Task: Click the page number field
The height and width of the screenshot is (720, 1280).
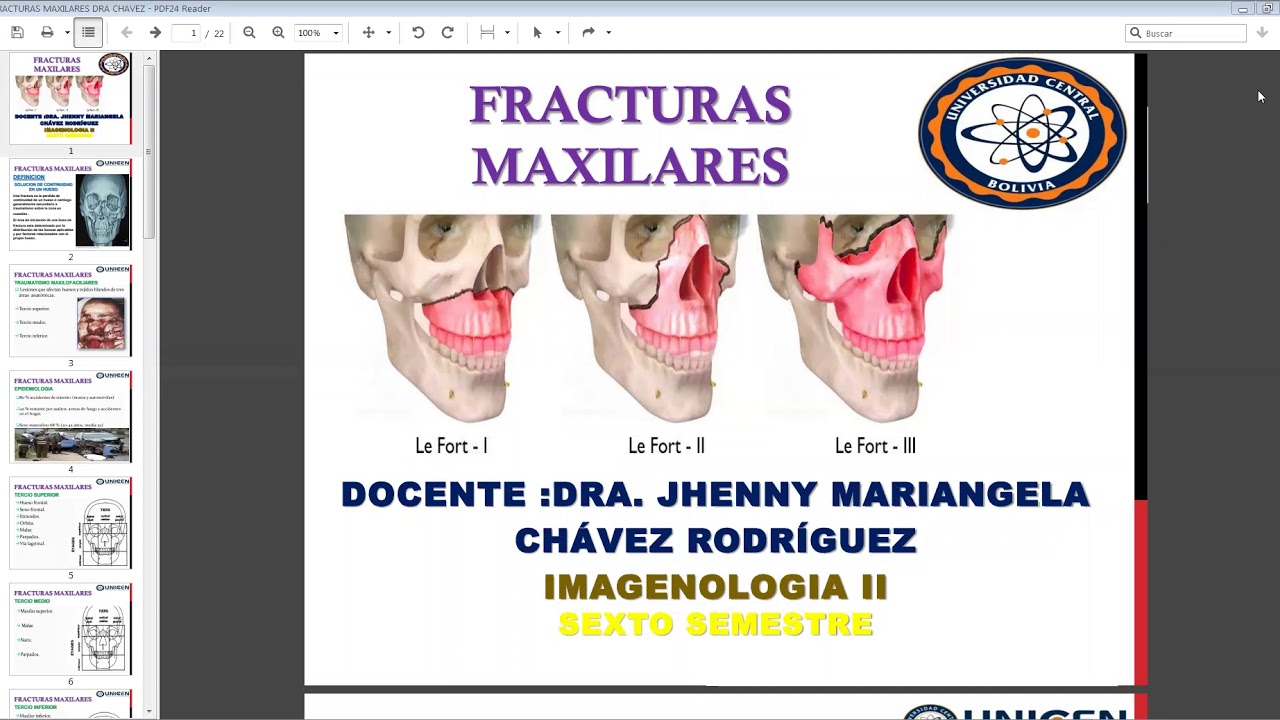Action: coord(187,33)
